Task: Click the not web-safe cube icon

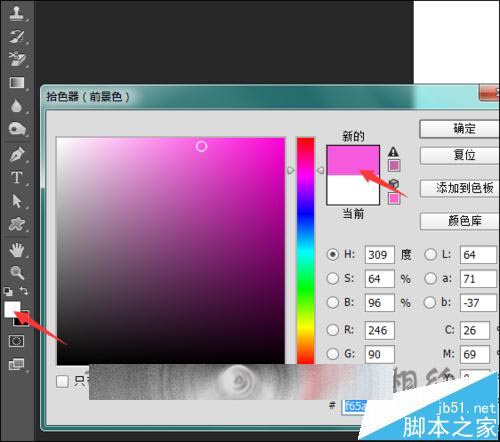Action: tap(394, 184)
